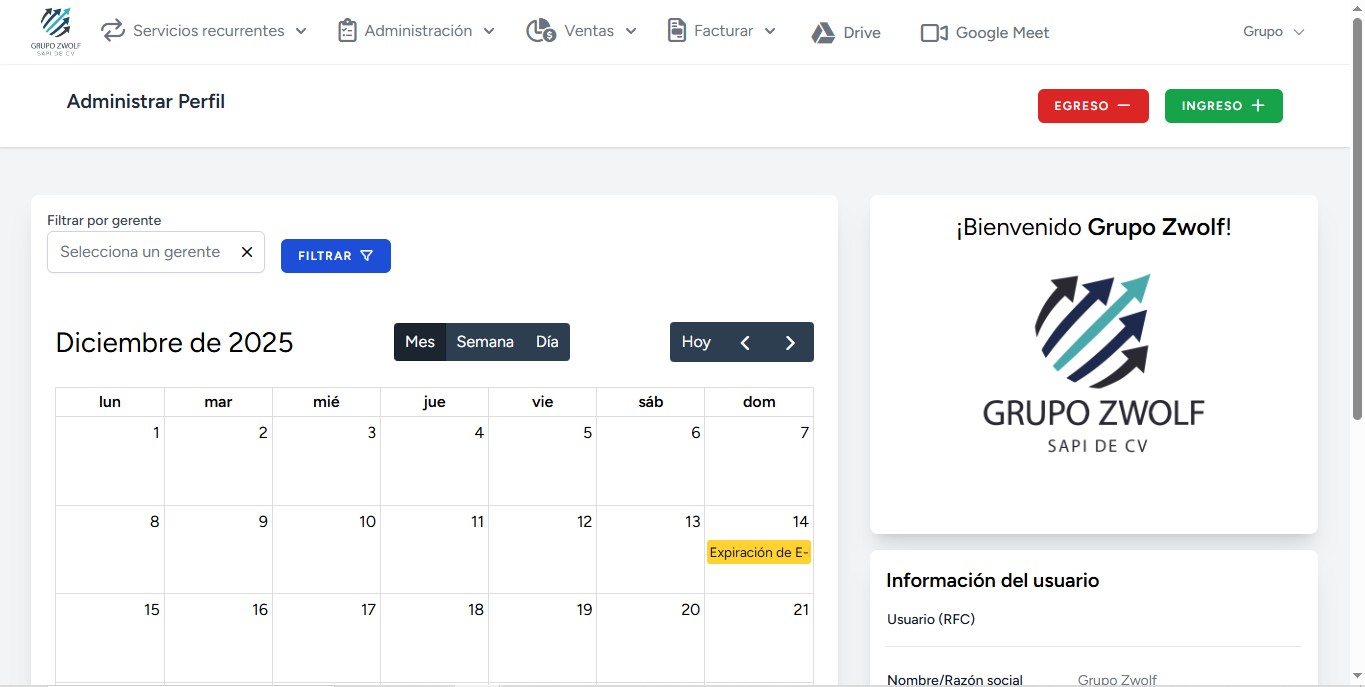Click the green INGRESO button
Image resolution: width=1365 pixels, height=687 pixels.
tap(1223, 105)
